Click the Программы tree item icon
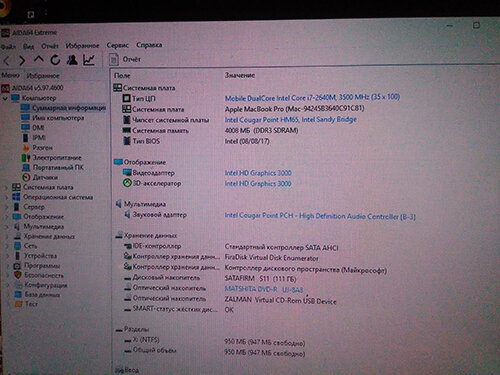This screenshot has height=375, width=500. (x=17, y=266)
